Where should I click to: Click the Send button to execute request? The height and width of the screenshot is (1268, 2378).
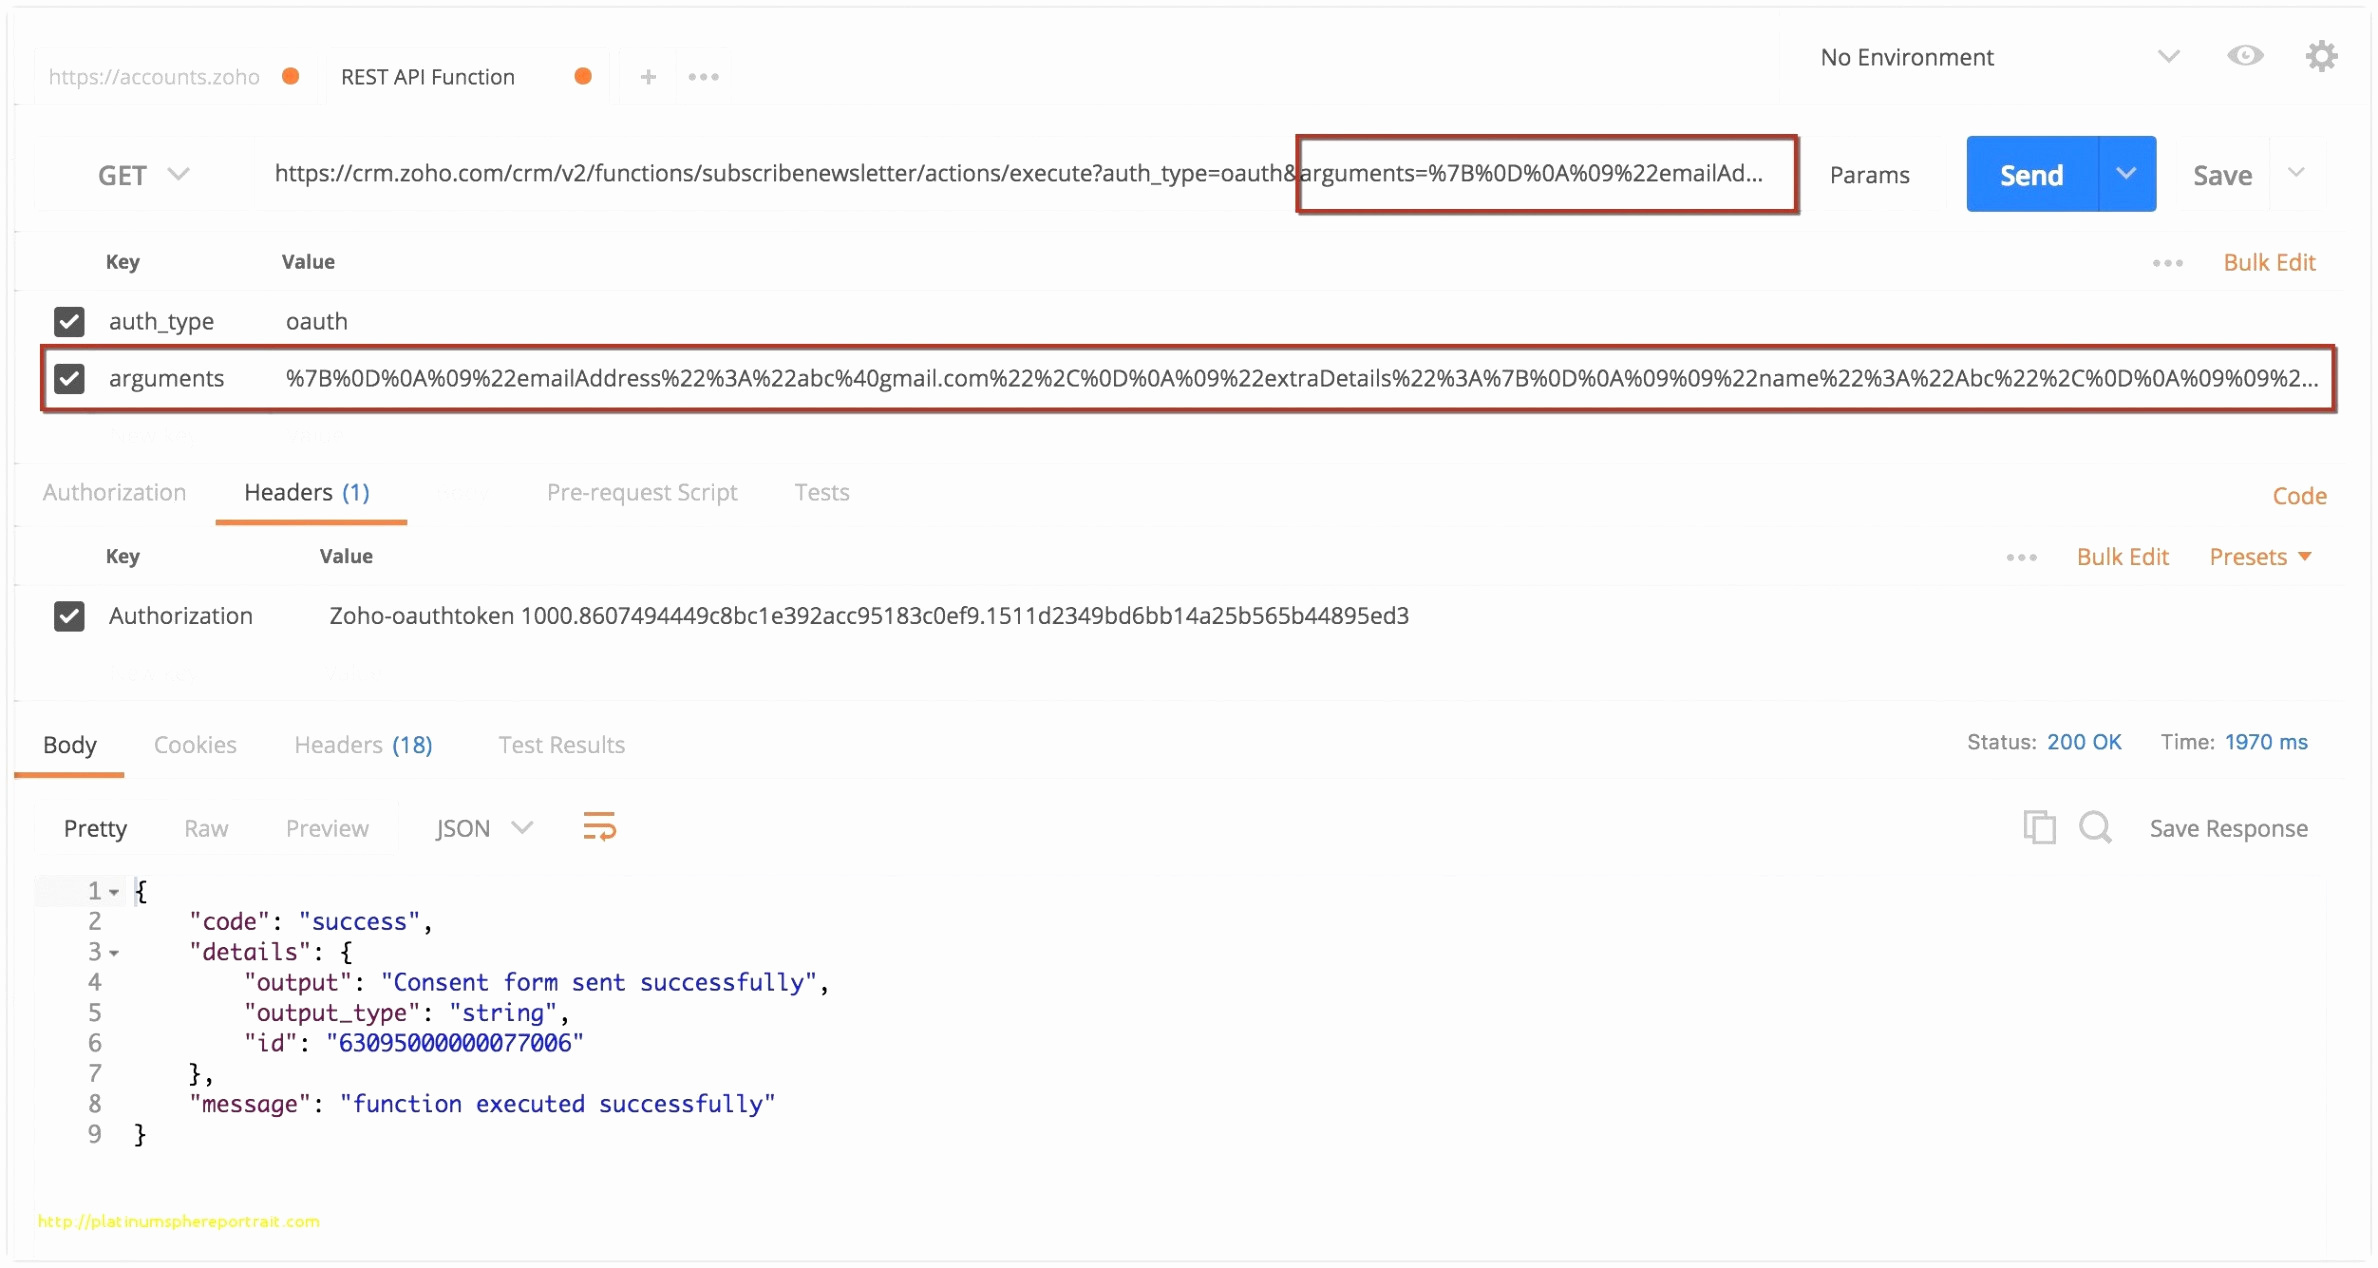(2030, 175)
